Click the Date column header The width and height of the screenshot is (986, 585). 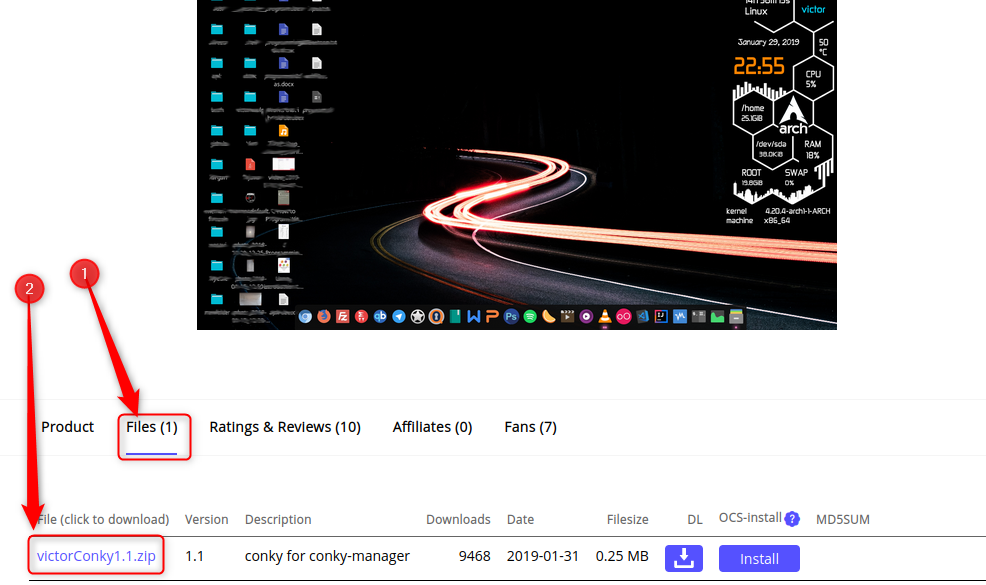(x=520, y=520)
